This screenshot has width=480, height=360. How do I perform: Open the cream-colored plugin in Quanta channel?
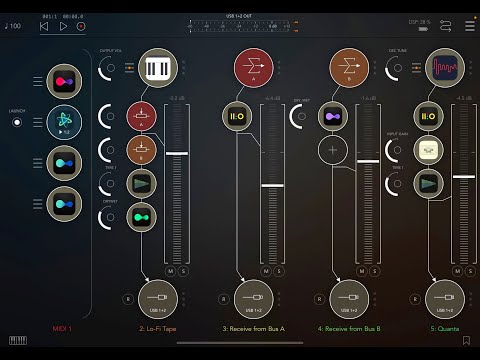click(428, 150)
